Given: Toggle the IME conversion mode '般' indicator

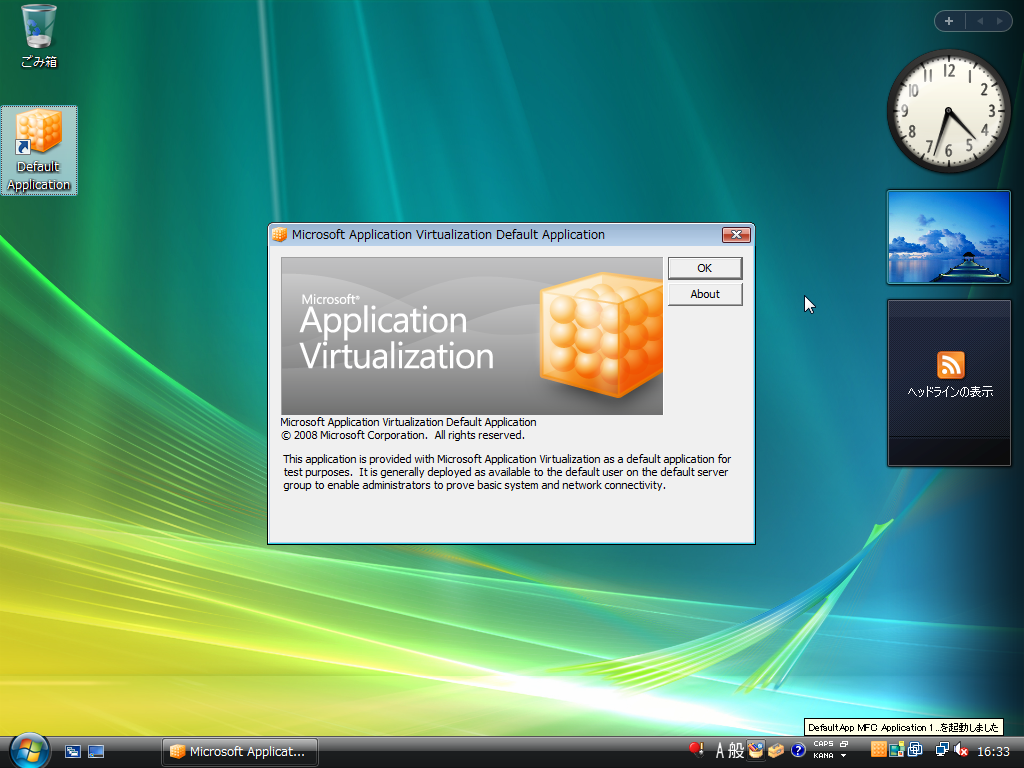Looking at the screenshot, I should click(736, 750).
